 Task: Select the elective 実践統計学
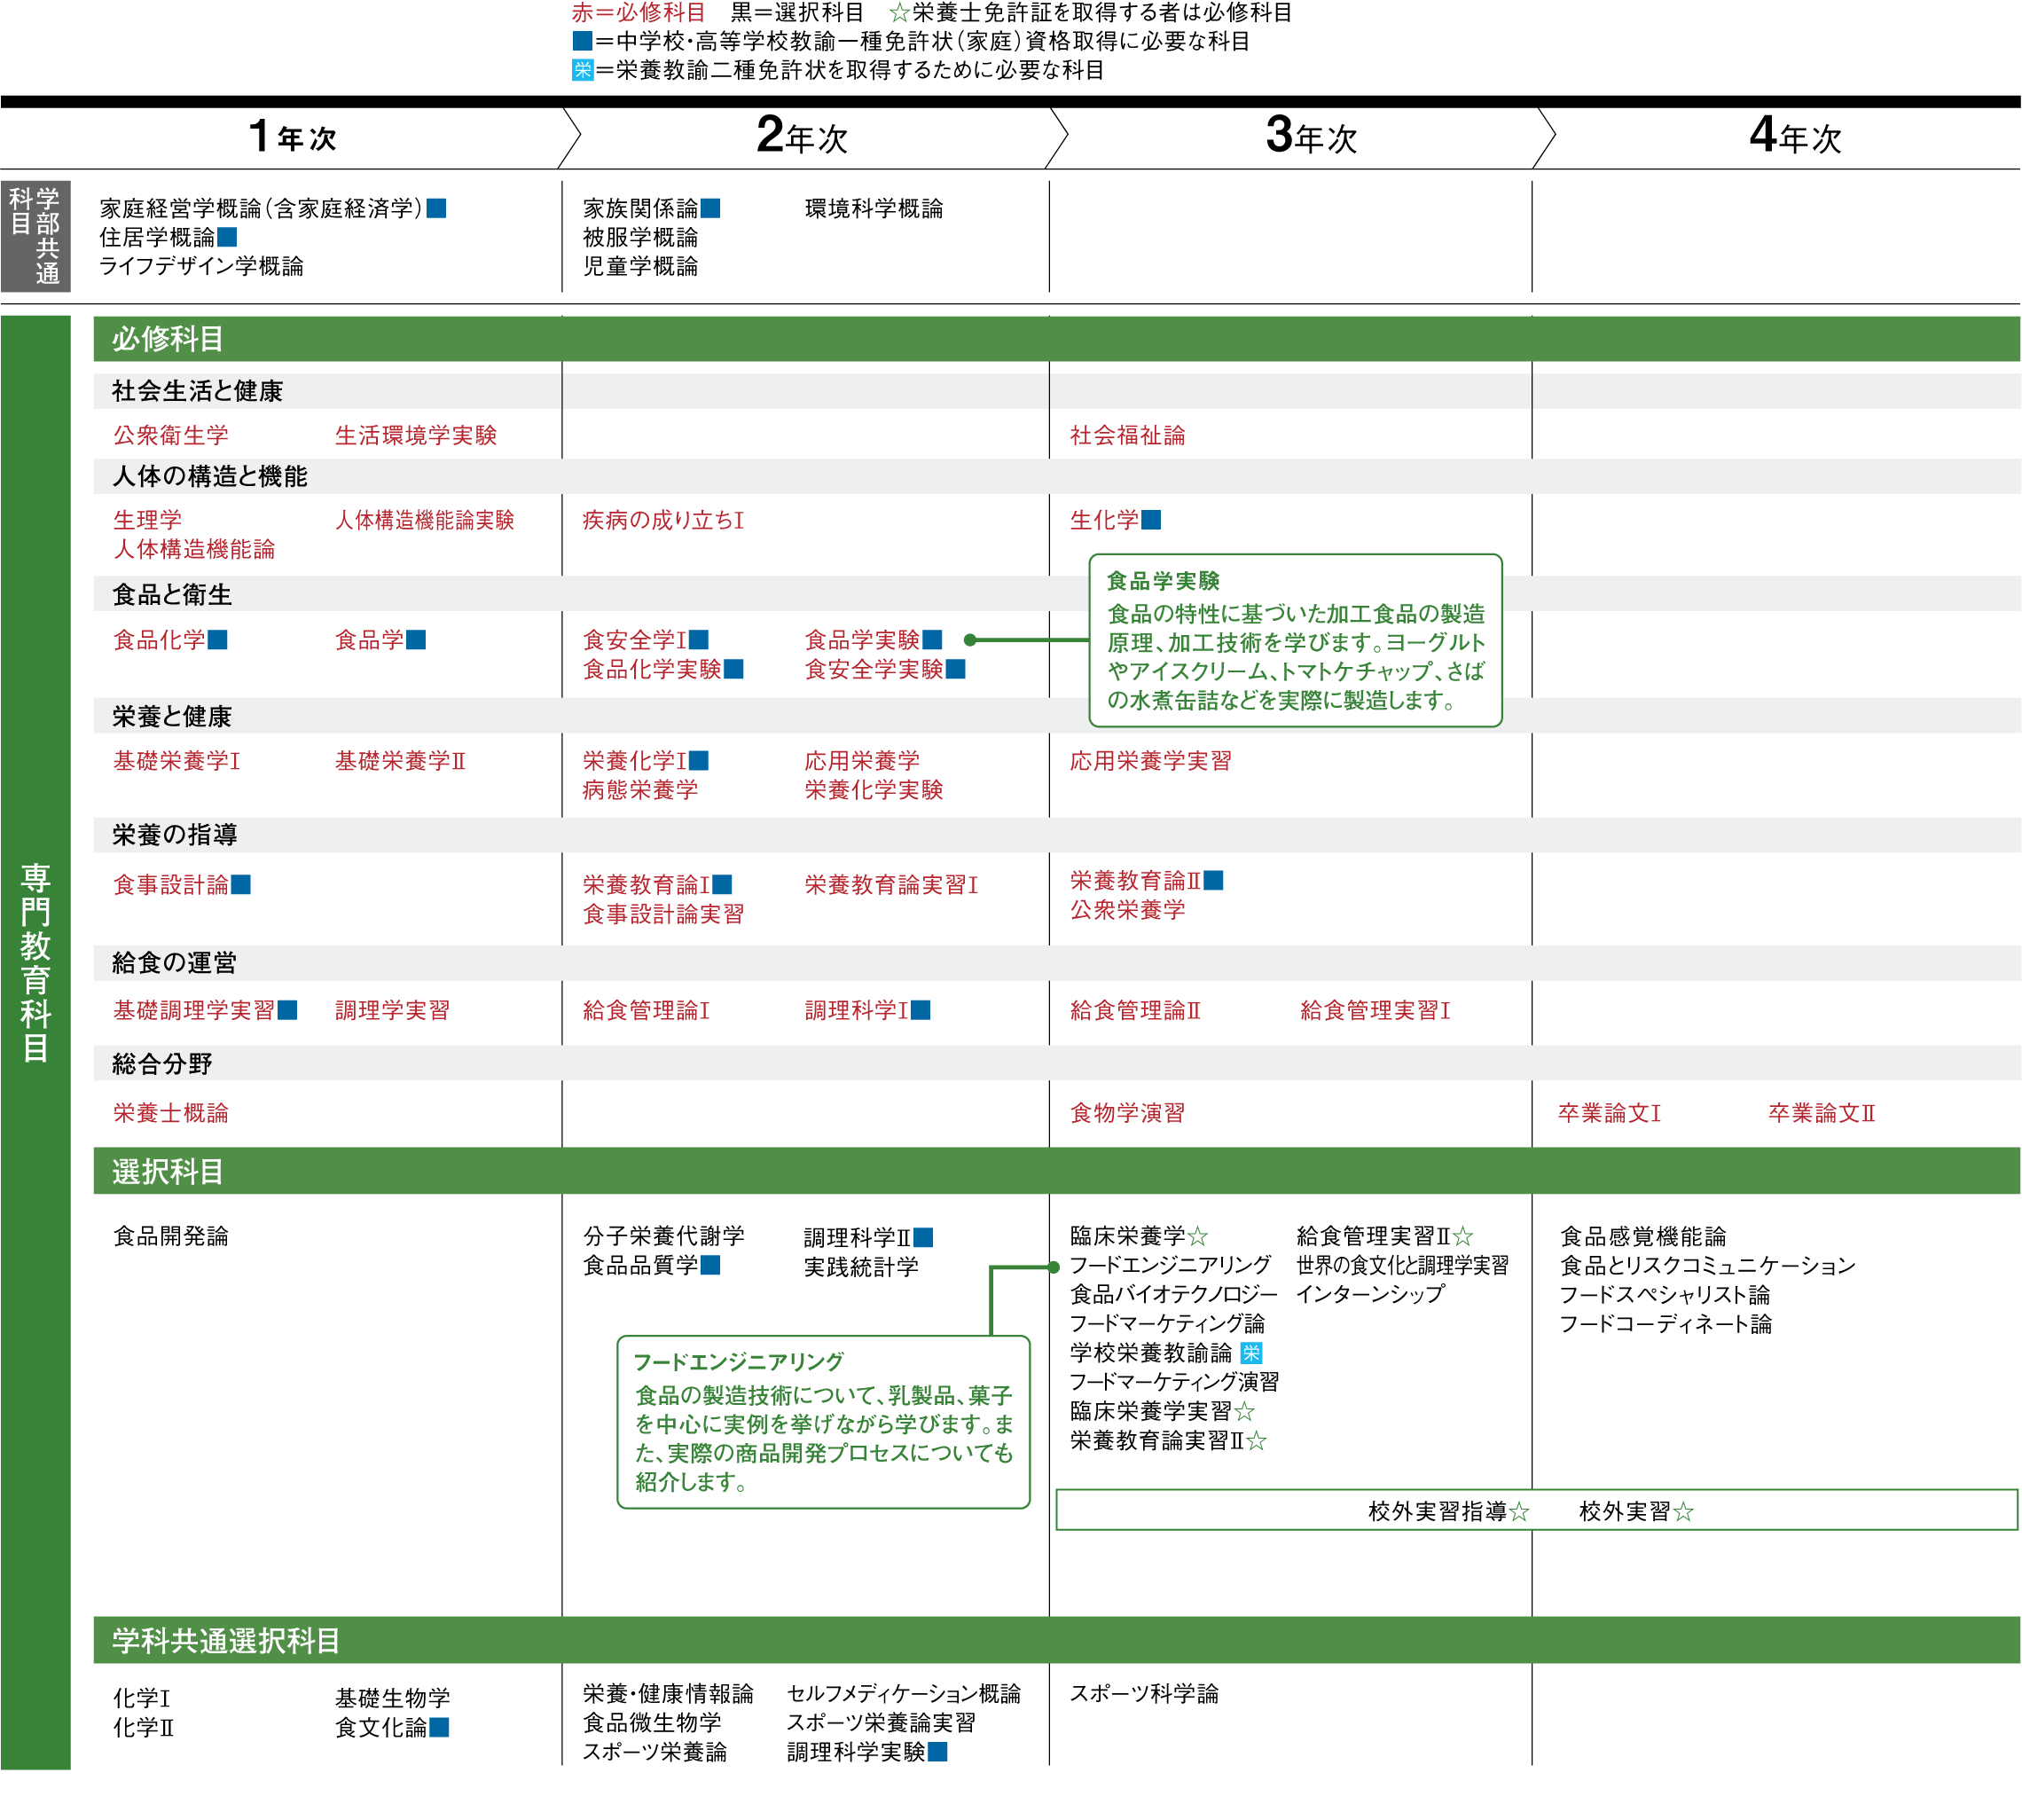862,1267
